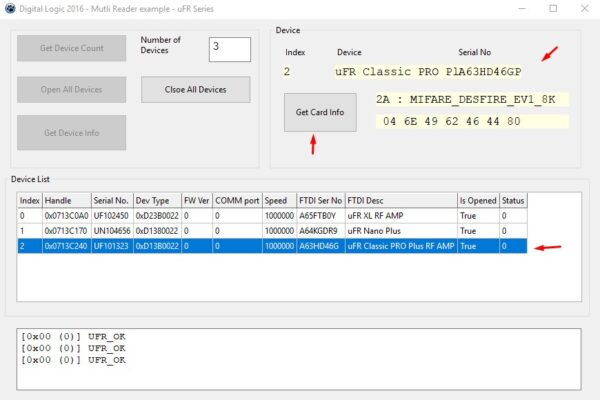This screenshot has height=400, width=600.
Task: Click the Handle column header
Action: point(65,200)
